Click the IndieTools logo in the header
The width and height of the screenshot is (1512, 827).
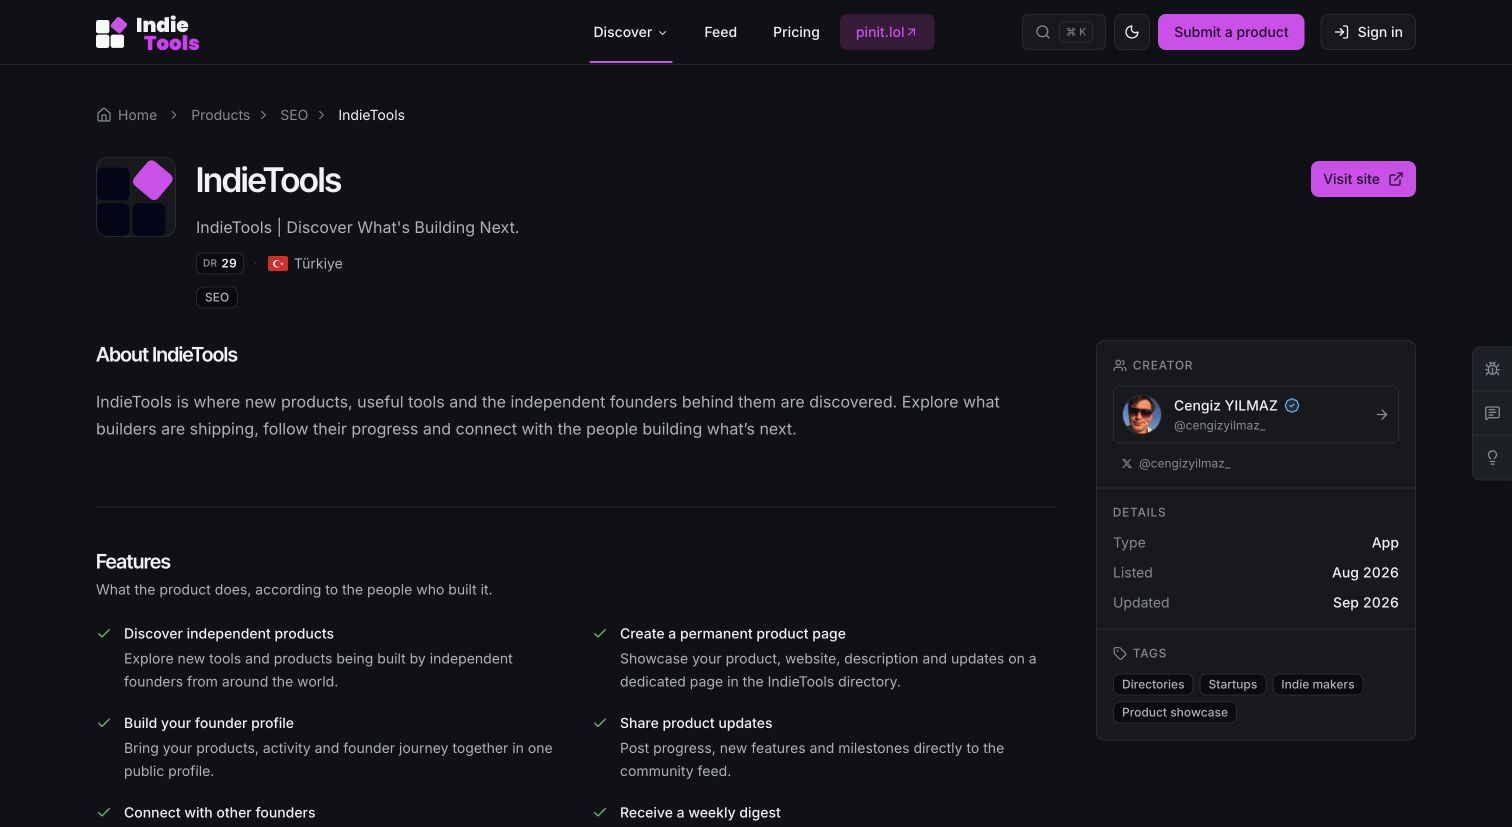[147, 33]
